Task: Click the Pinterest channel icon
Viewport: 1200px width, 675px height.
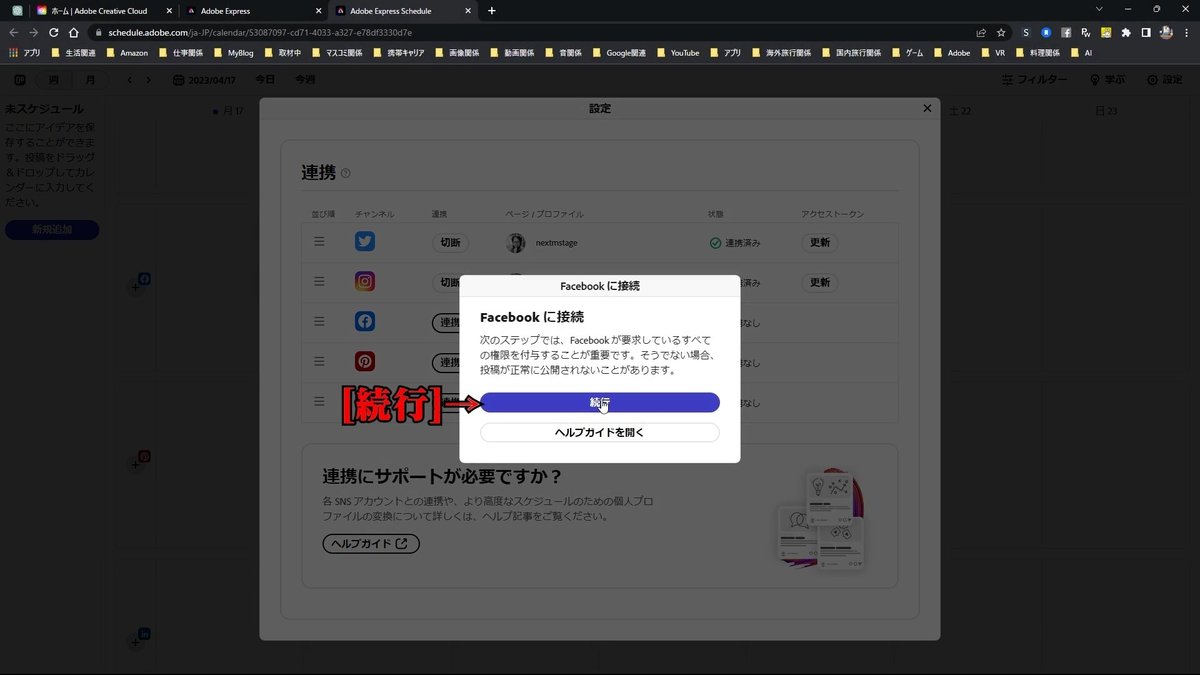Action: [x=365, y=362]
